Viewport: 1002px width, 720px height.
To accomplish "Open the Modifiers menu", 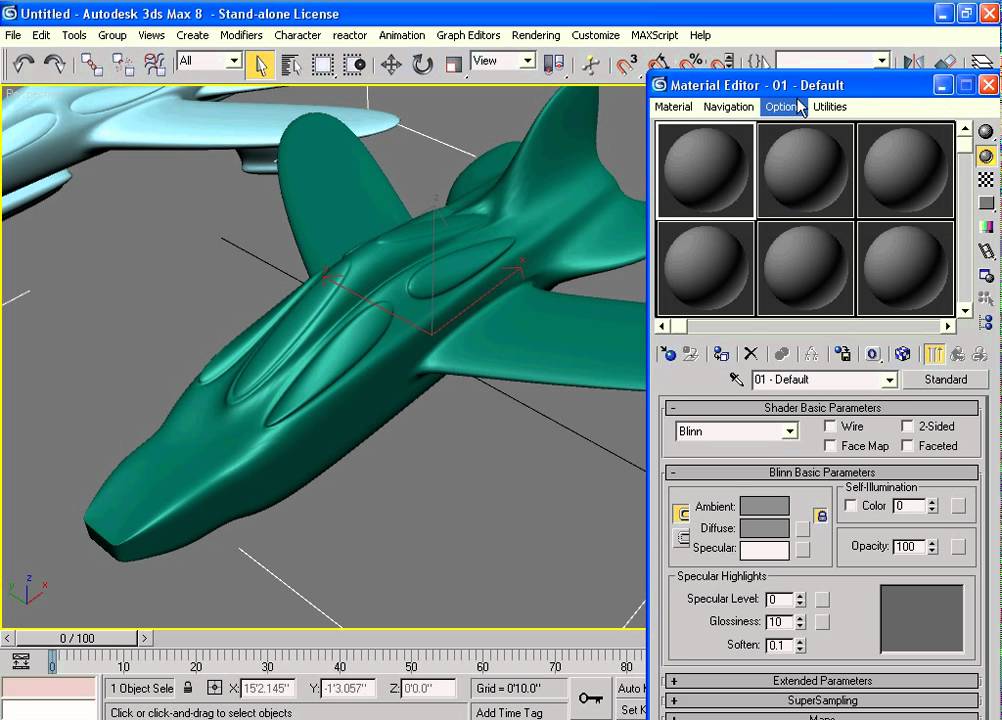I will [241, 35].
